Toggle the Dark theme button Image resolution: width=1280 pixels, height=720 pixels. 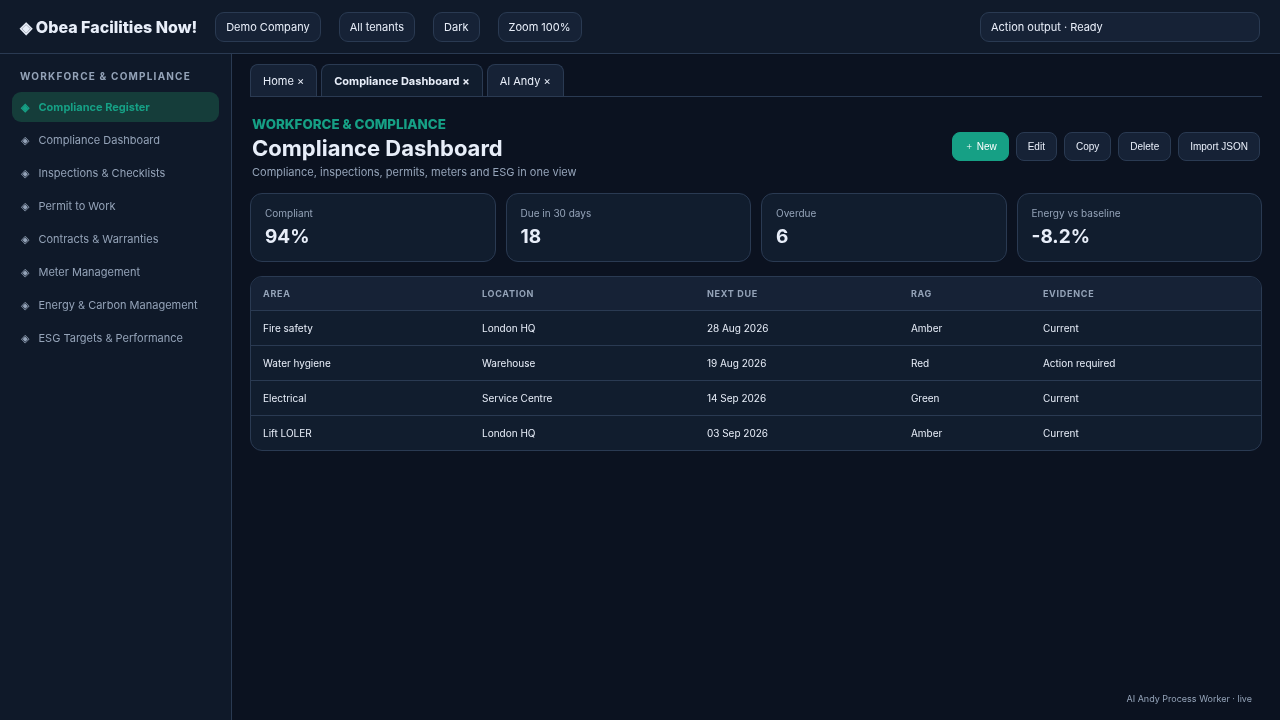point(456,27)
